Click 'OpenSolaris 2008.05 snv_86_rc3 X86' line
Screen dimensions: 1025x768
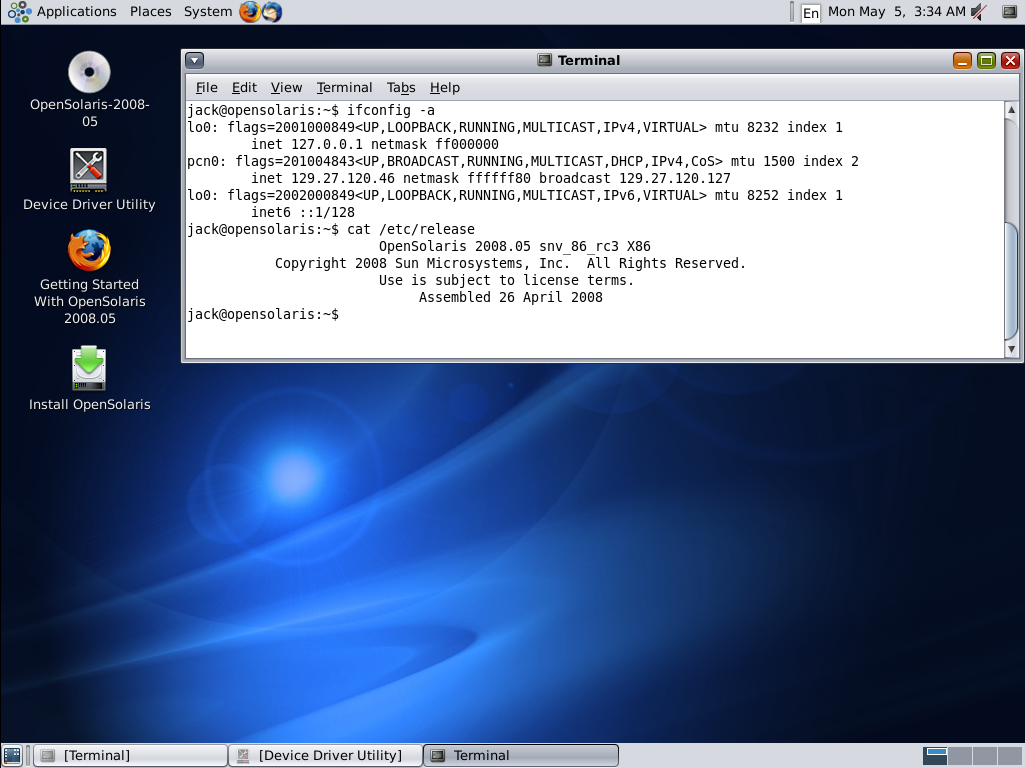click(514, 246)
